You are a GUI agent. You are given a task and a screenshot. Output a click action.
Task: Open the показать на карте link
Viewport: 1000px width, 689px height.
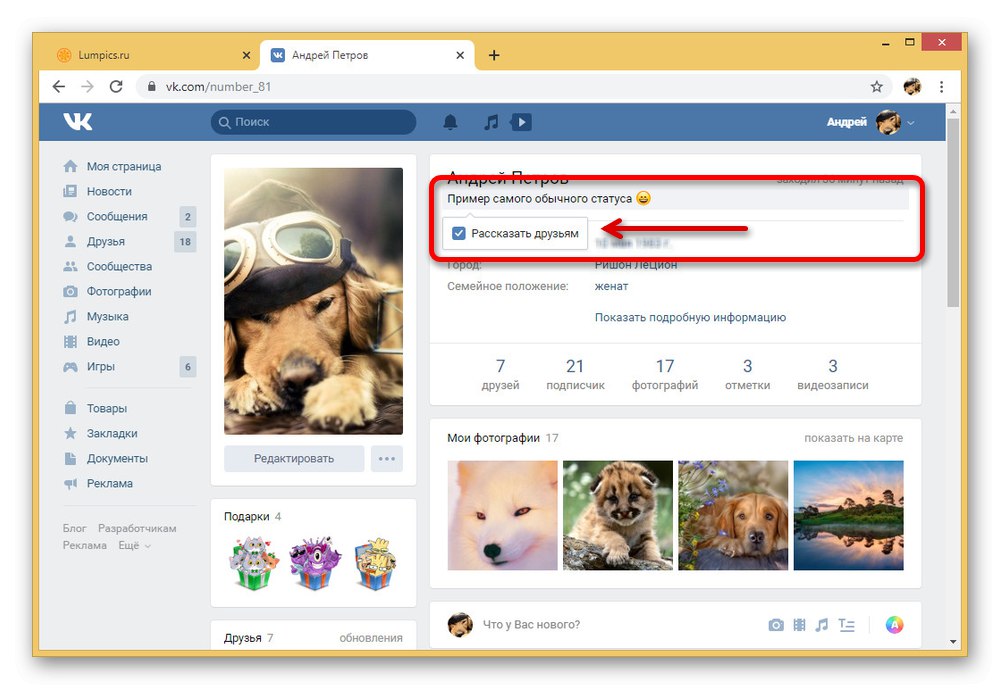point(853,438)
